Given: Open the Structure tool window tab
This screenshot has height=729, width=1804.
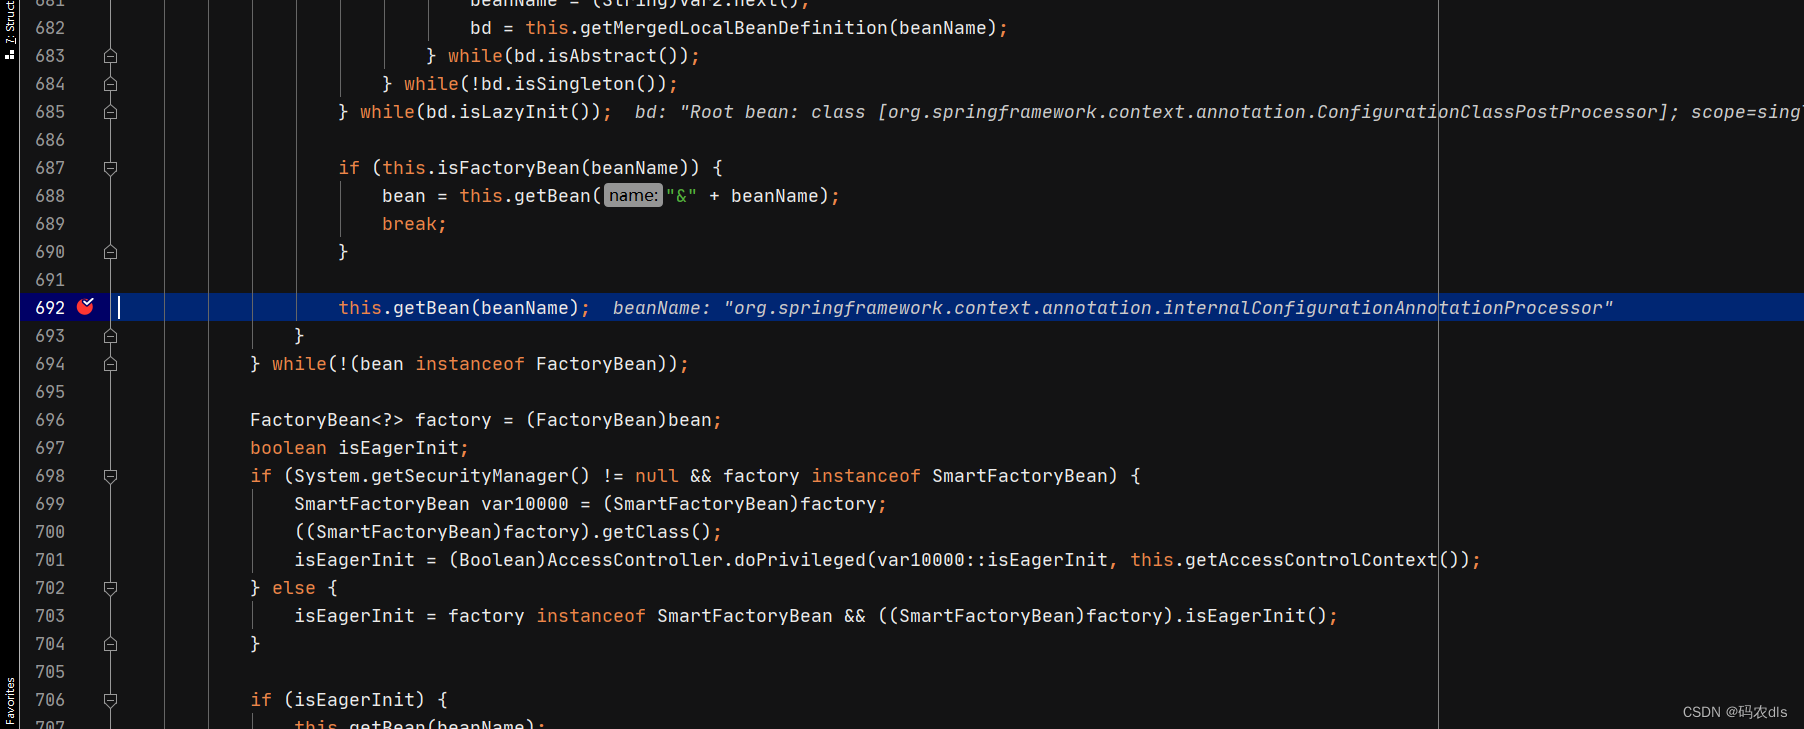Looking at the screenshot, I should tap(9, 30).
